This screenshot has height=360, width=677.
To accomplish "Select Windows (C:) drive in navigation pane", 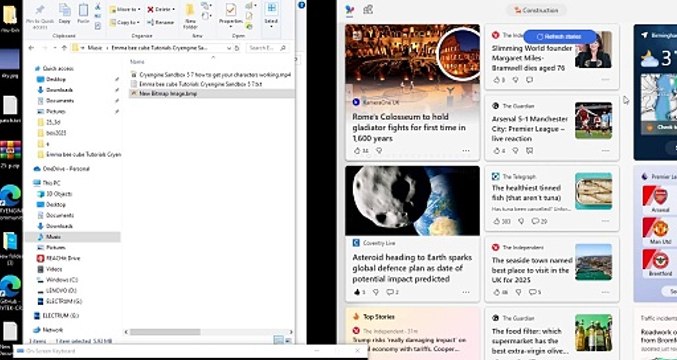I will (61, 280).
